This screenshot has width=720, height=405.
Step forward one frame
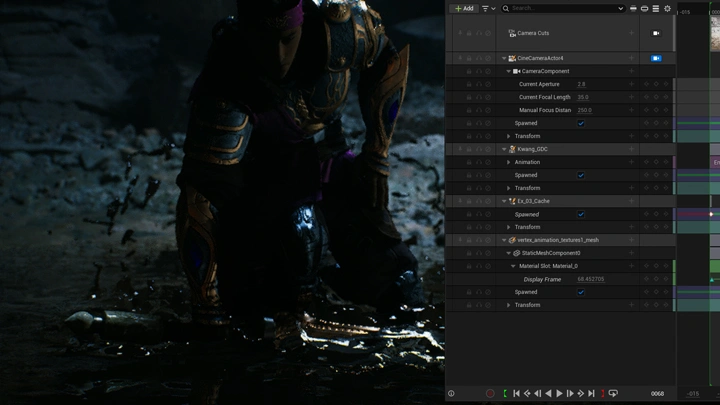[x=570, y=394]
